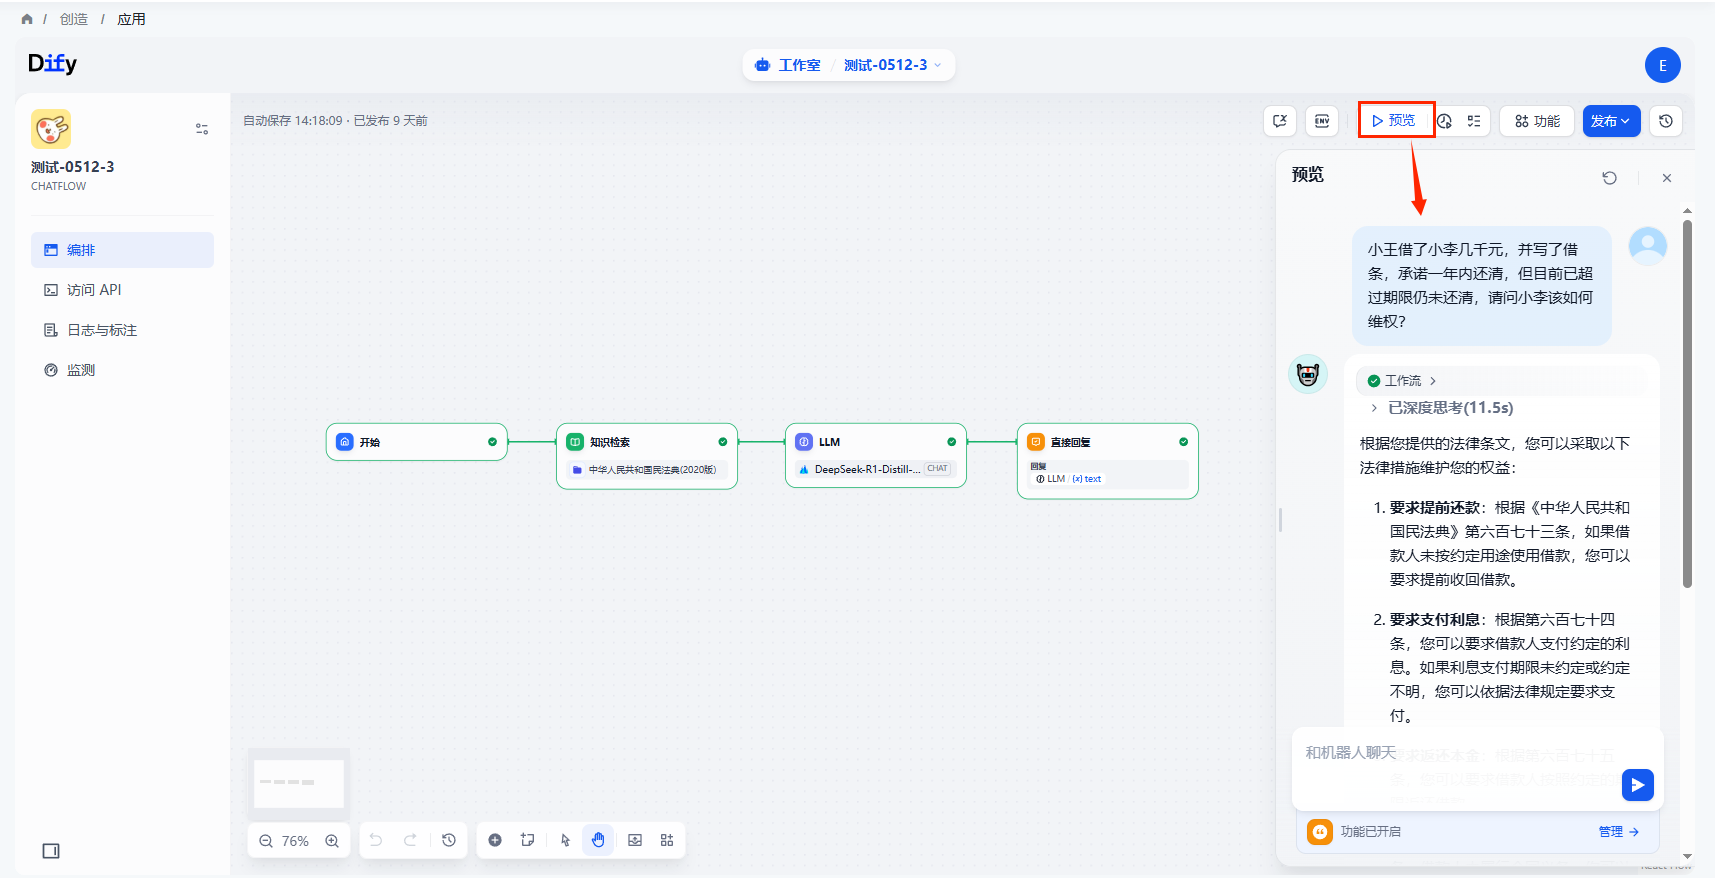Open the run history clock-play icon
Image resolution: width=1715 pixels, height=878 pixels.
[x=1444, y=121]
